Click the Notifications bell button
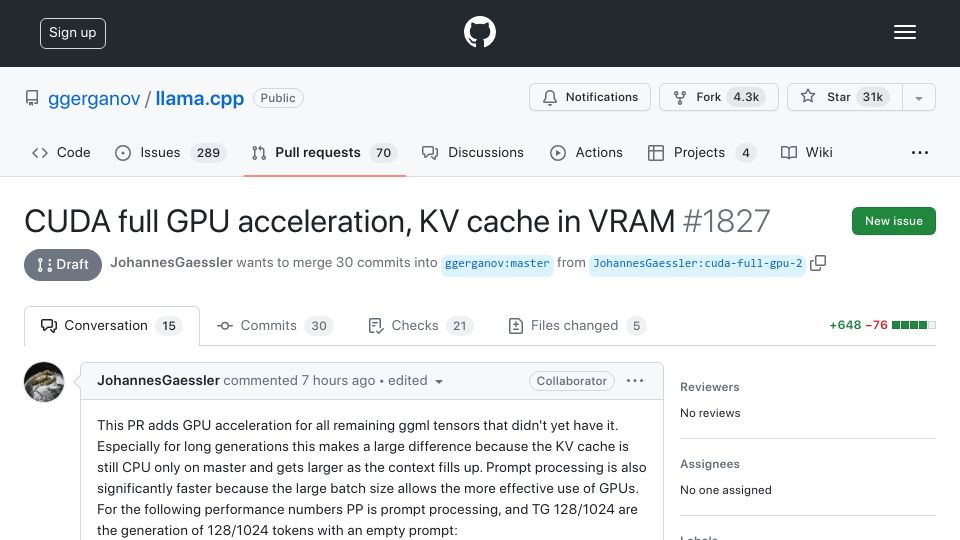960x540 pixels. [x=590, y=97]
